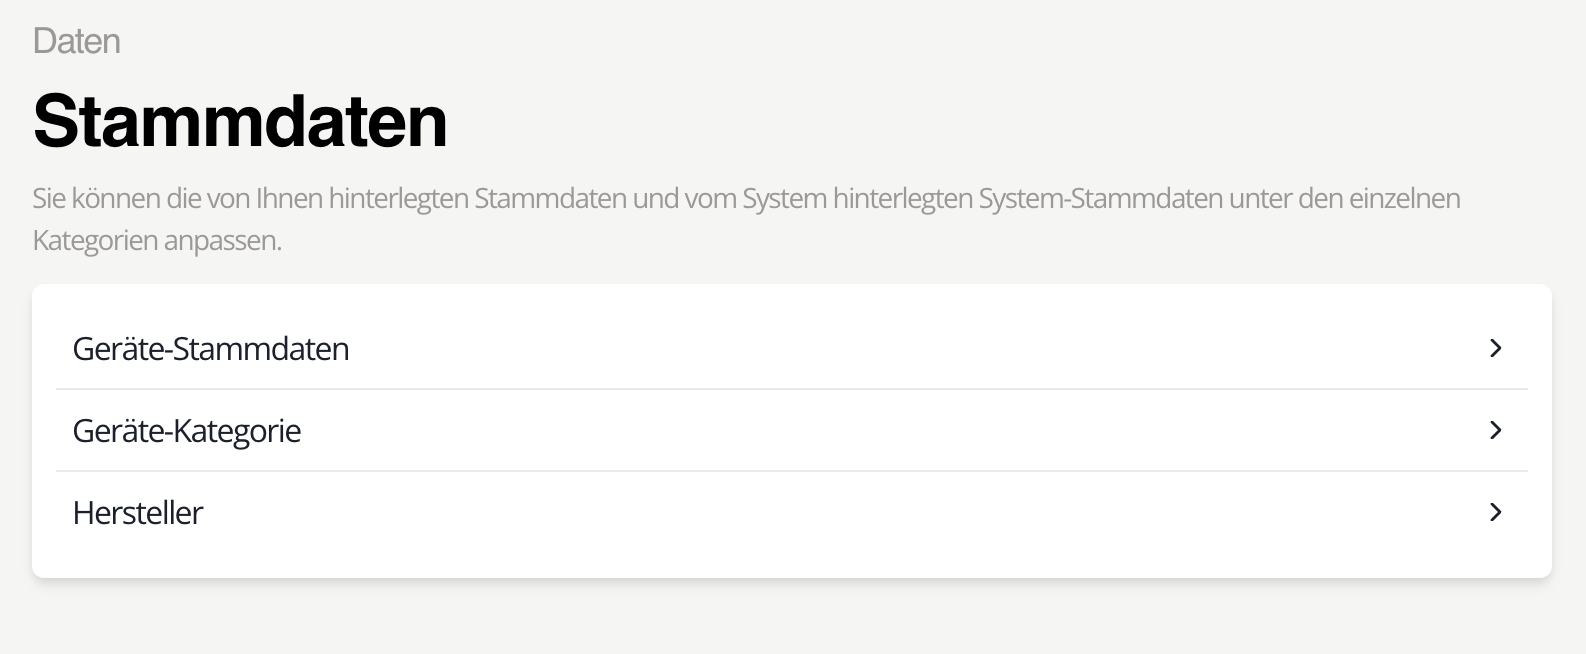The image size is (1586, 654).
Task: Click the divider between Geräte-Stammdaten and Geräte-Kategorie
Action: (792, 389)
